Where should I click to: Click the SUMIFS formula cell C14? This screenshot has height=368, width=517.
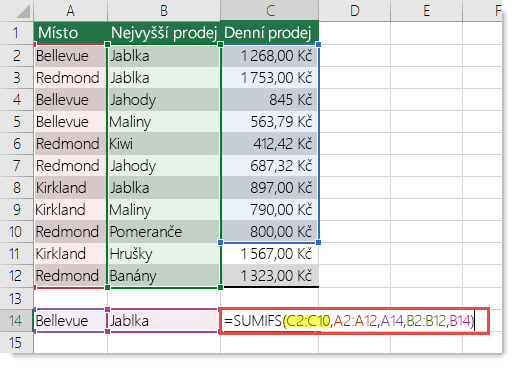354,321
